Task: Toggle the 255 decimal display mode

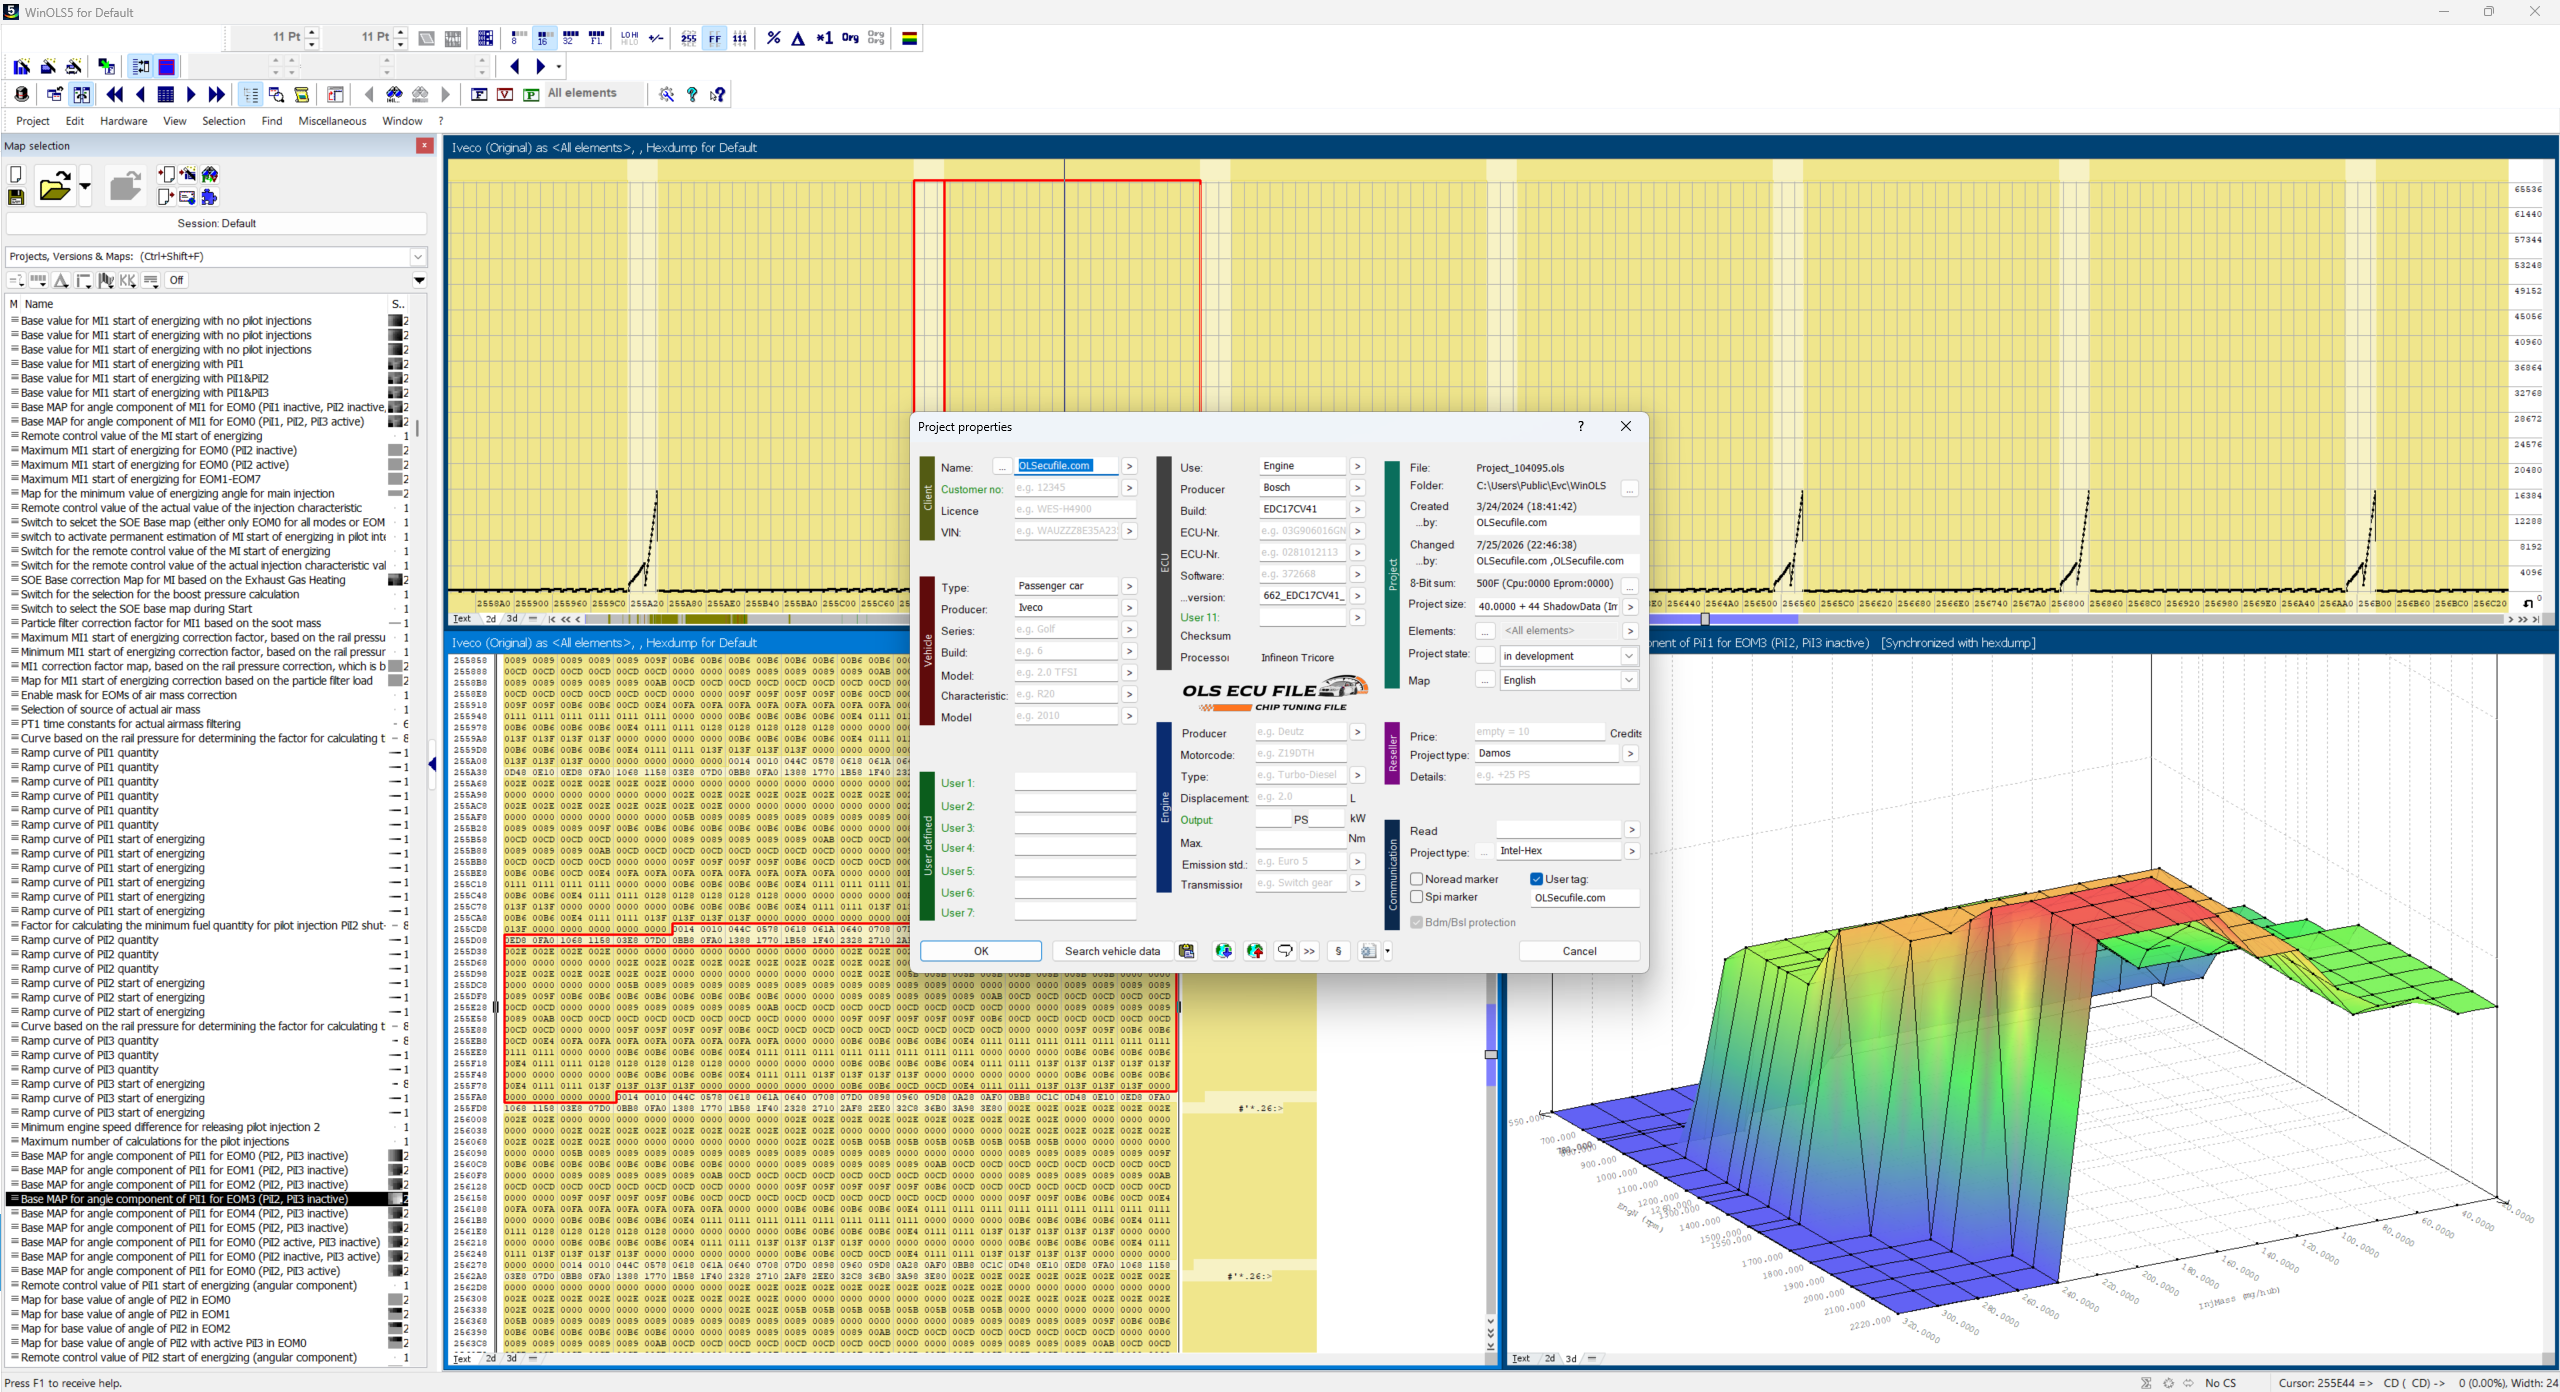Action: [688, 38]
